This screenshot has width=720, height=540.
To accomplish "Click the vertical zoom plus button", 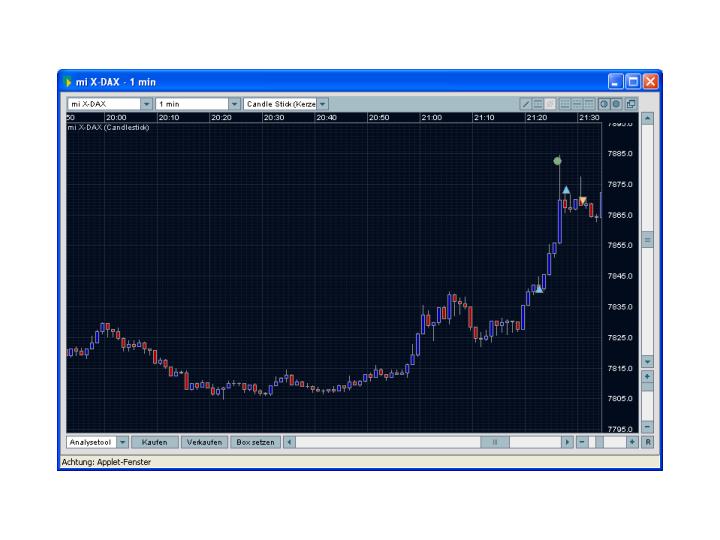I will tap(647, 376).
